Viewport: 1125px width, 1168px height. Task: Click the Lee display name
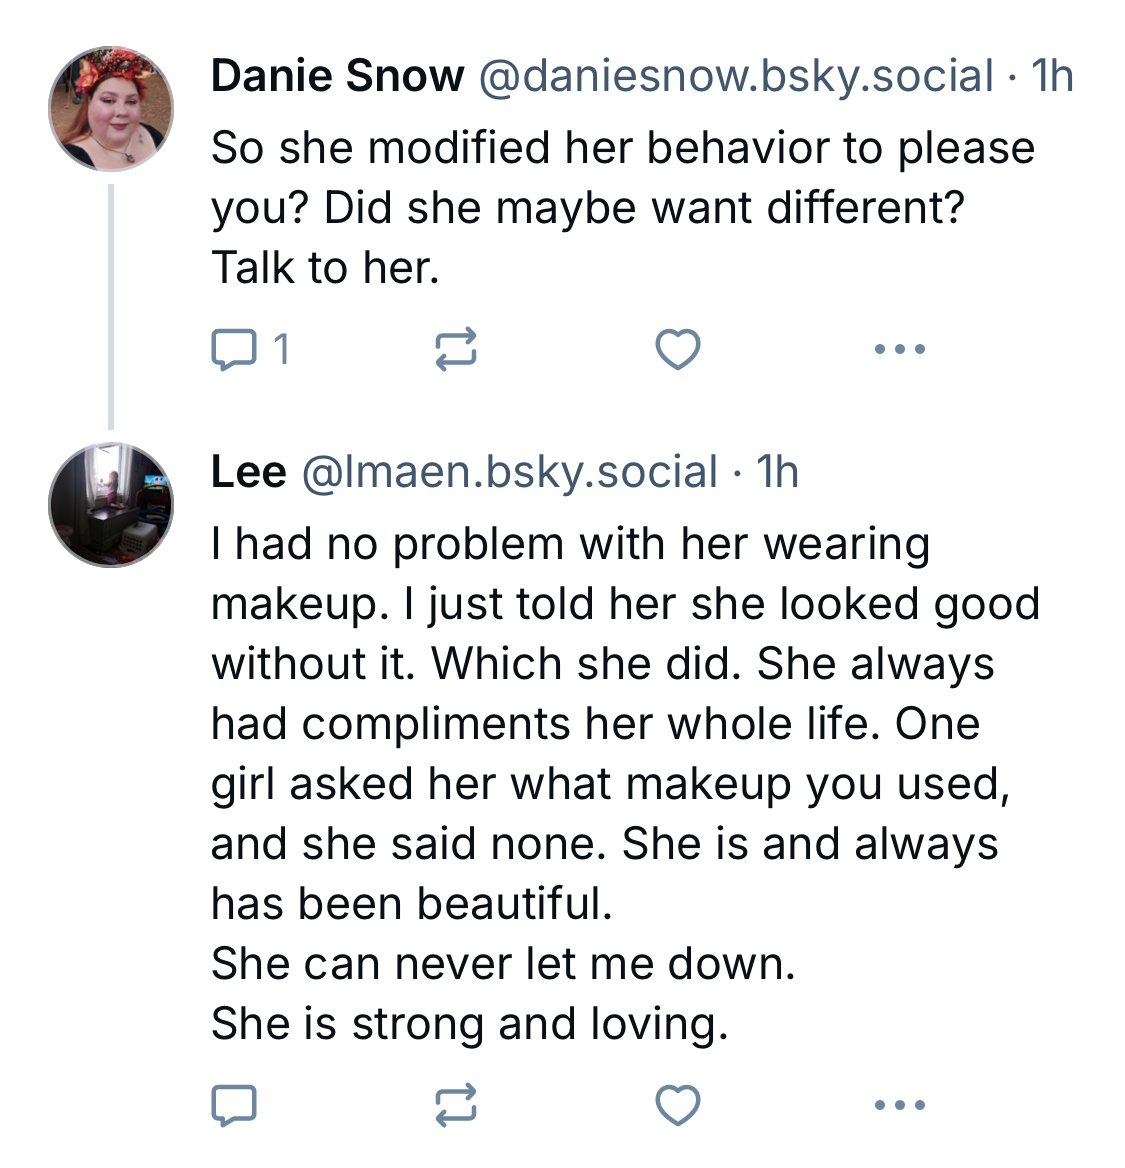click(x=249, y=472)
